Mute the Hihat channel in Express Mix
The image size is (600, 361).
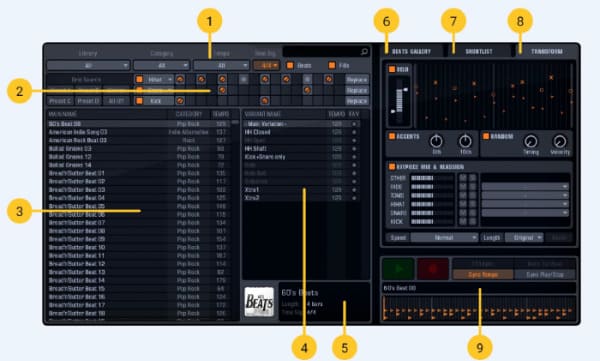[x=463, y=204]
